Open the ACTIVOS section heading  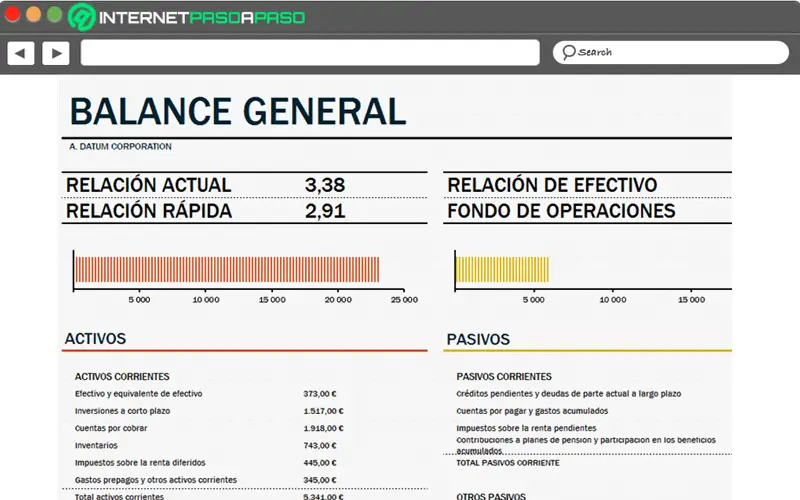pos(95,339)
